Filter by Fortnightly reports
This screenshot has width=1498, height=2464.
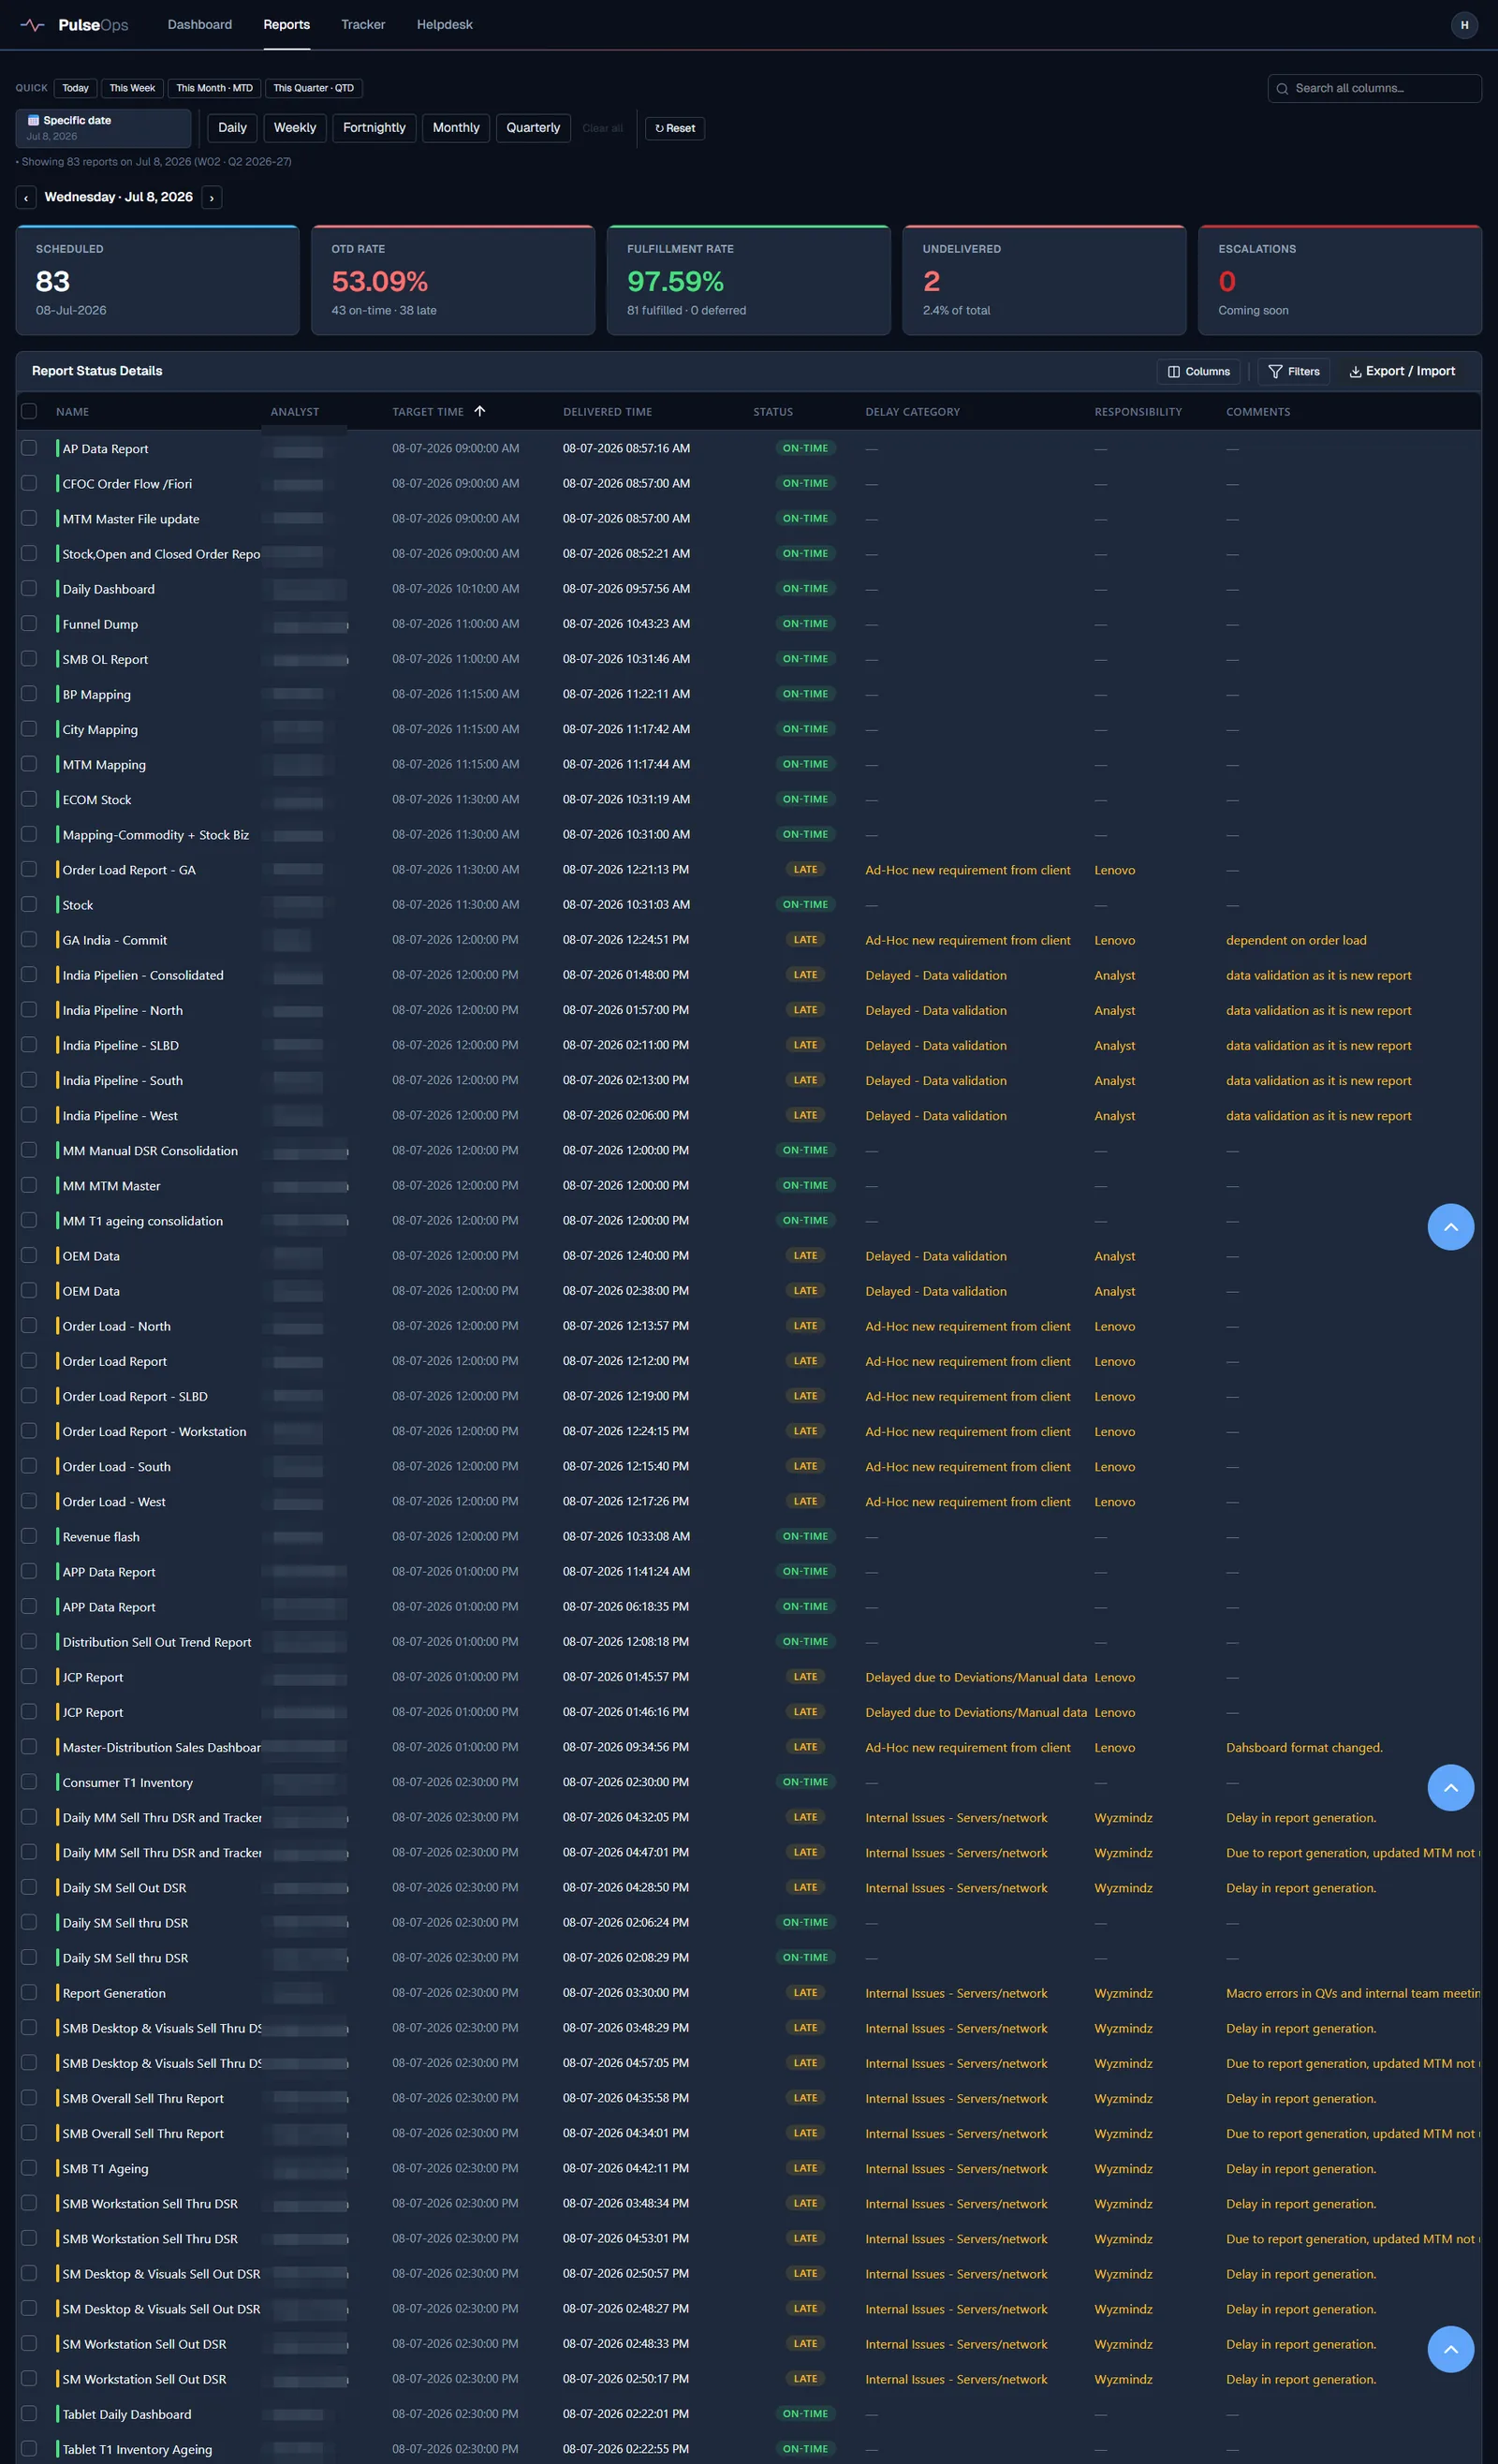(374, 128)
